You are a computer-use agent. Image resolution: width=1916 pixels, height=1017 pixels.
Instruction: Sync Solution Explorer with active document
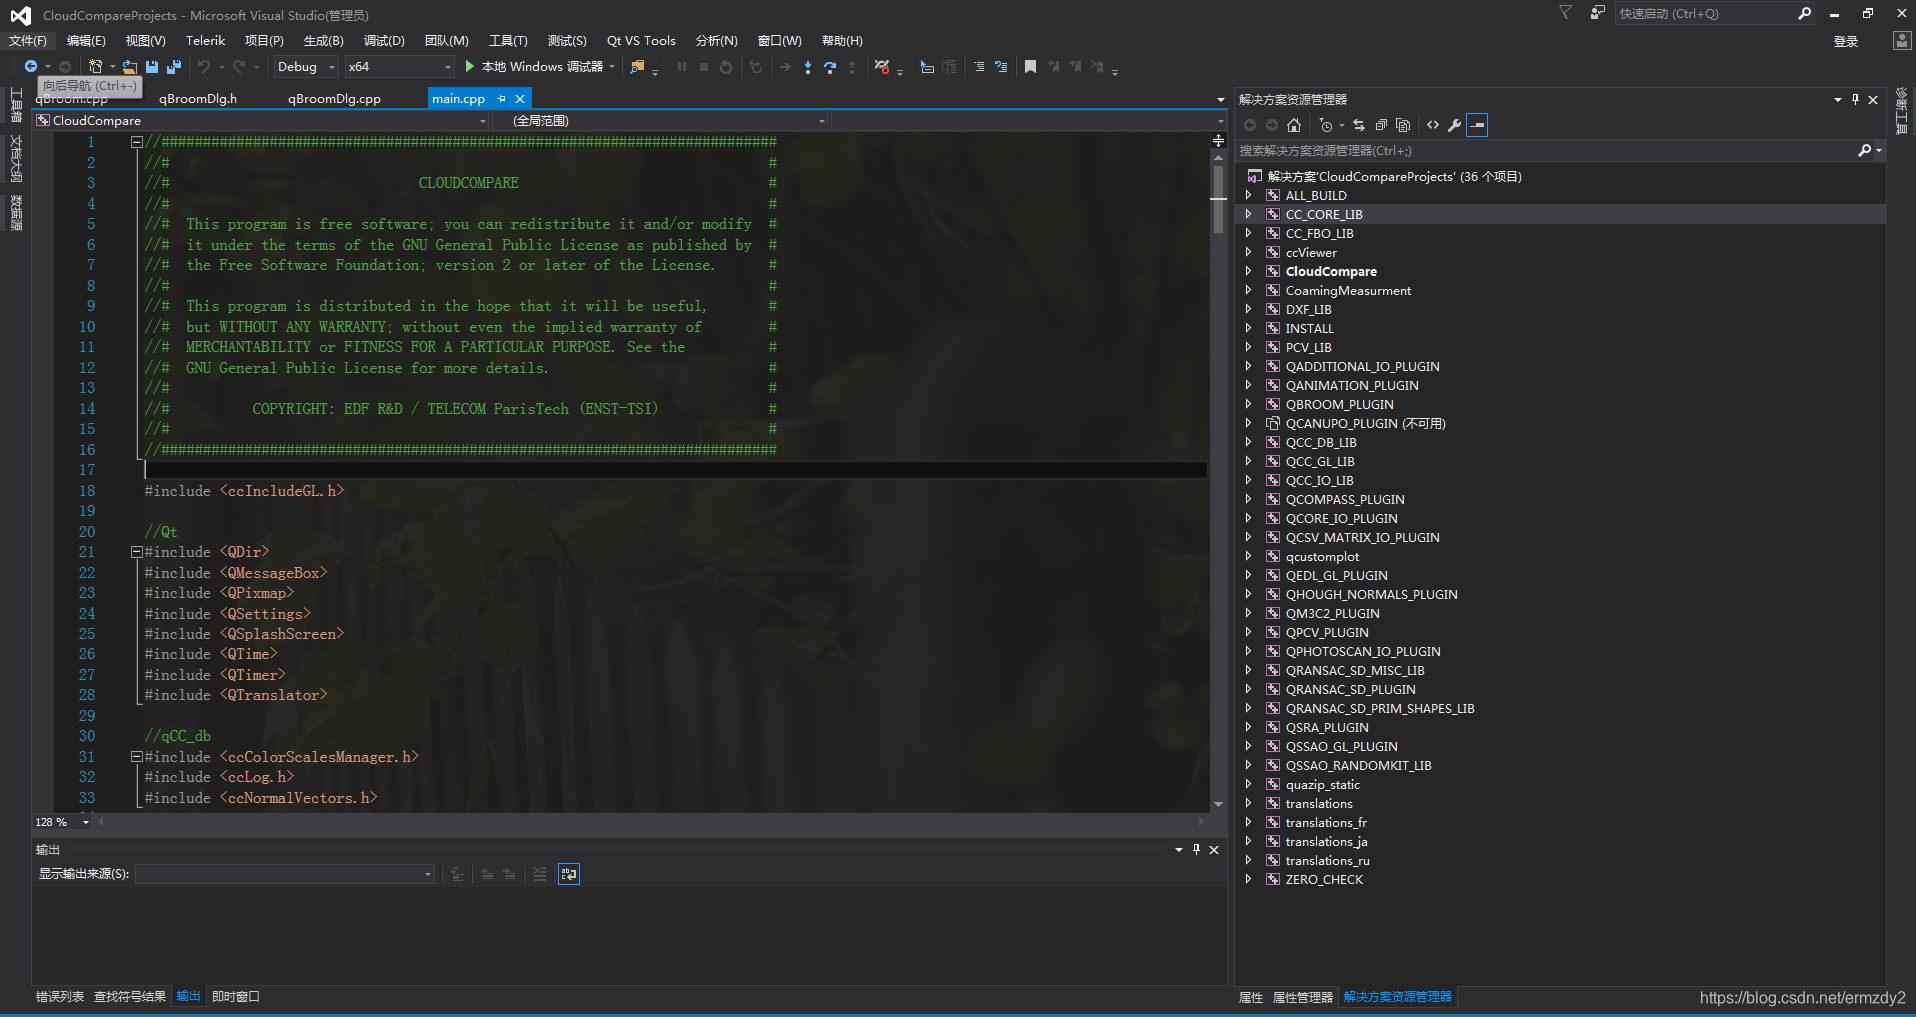pos(1359,125)
